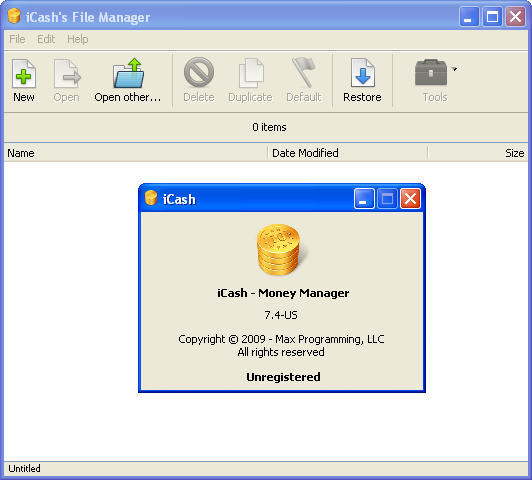Click the Delete toolbar icon
Screen dimensions: 532x480
tap(199, 72)
